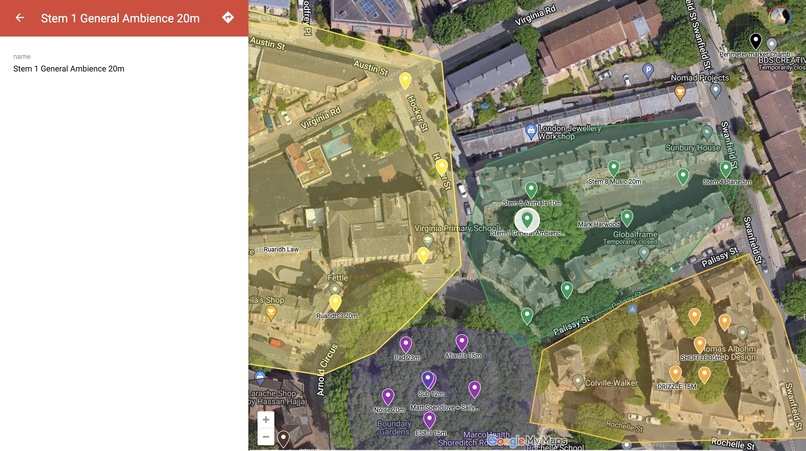Click the blue parking P pin
Screen dimensions: 806x451
click(x=648, y=70)
